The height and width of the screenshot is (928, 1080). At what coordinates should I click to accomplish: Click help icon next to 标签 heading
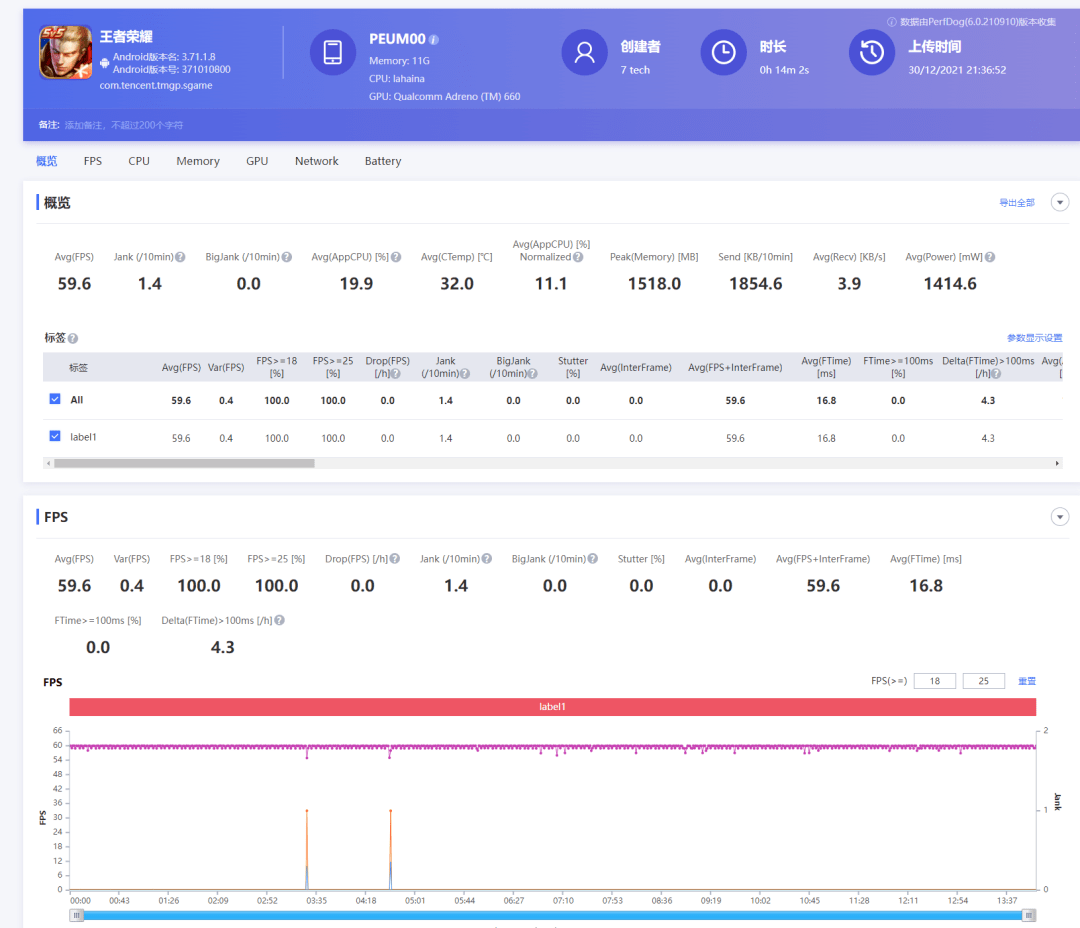pyautogui.click(x=73, y=339)
